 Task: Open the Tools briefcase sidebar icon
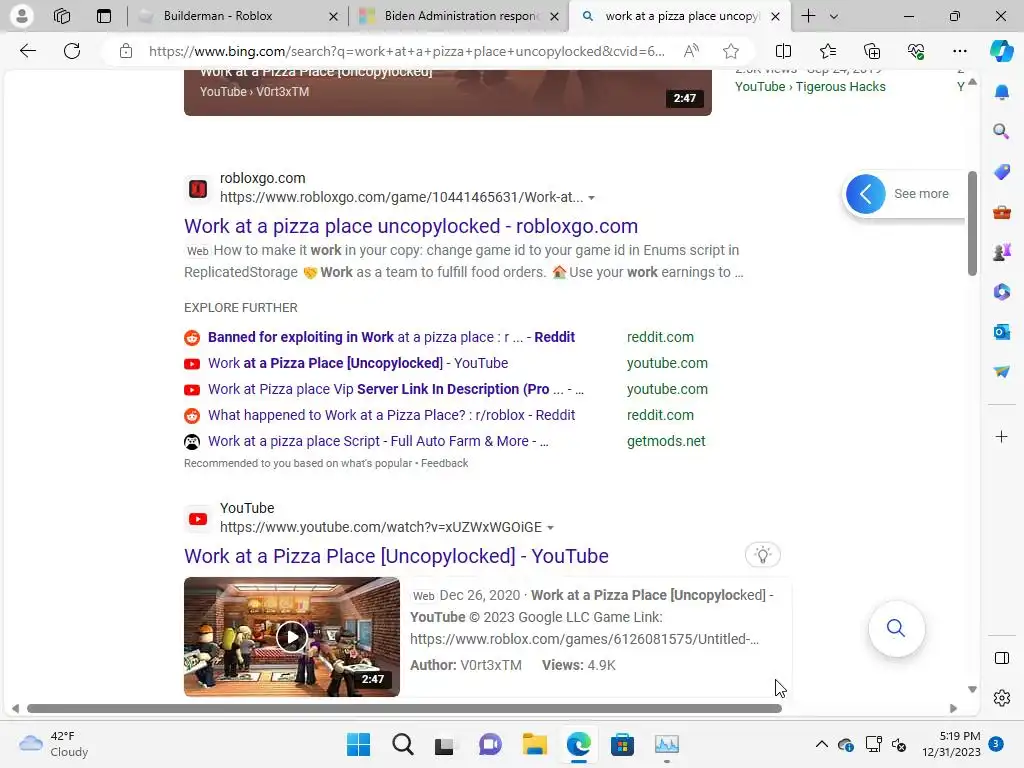1002,212
